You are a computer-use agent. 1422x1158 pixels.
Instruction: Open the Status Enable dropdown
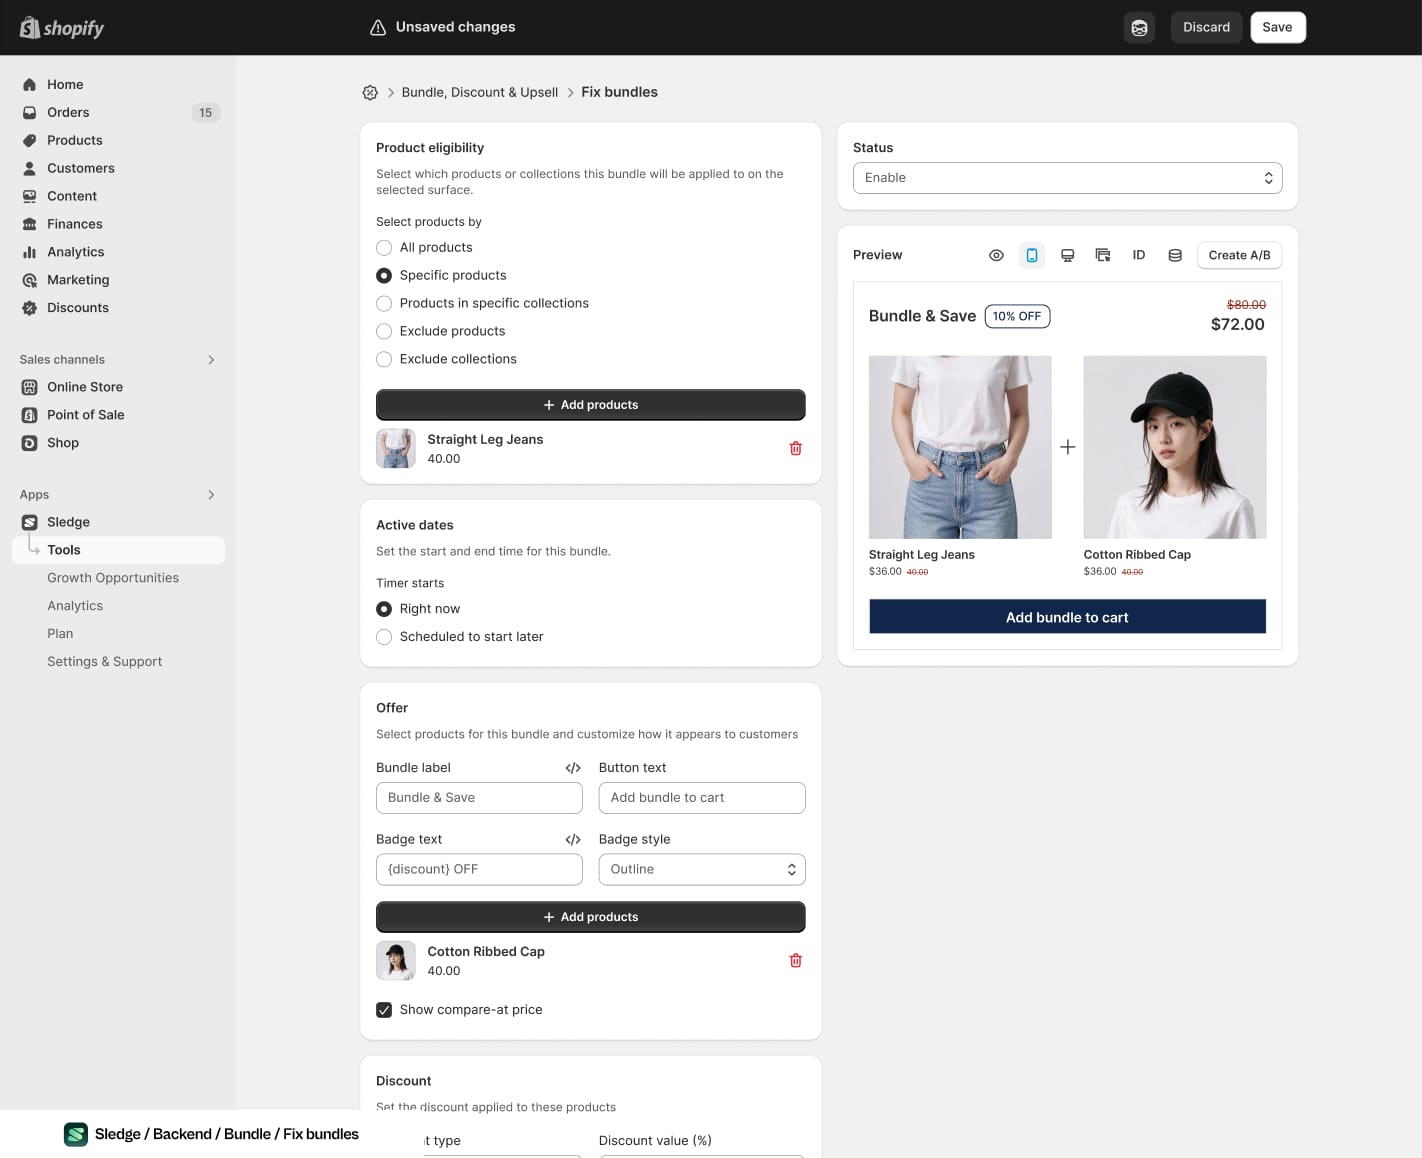[1068, 178]
